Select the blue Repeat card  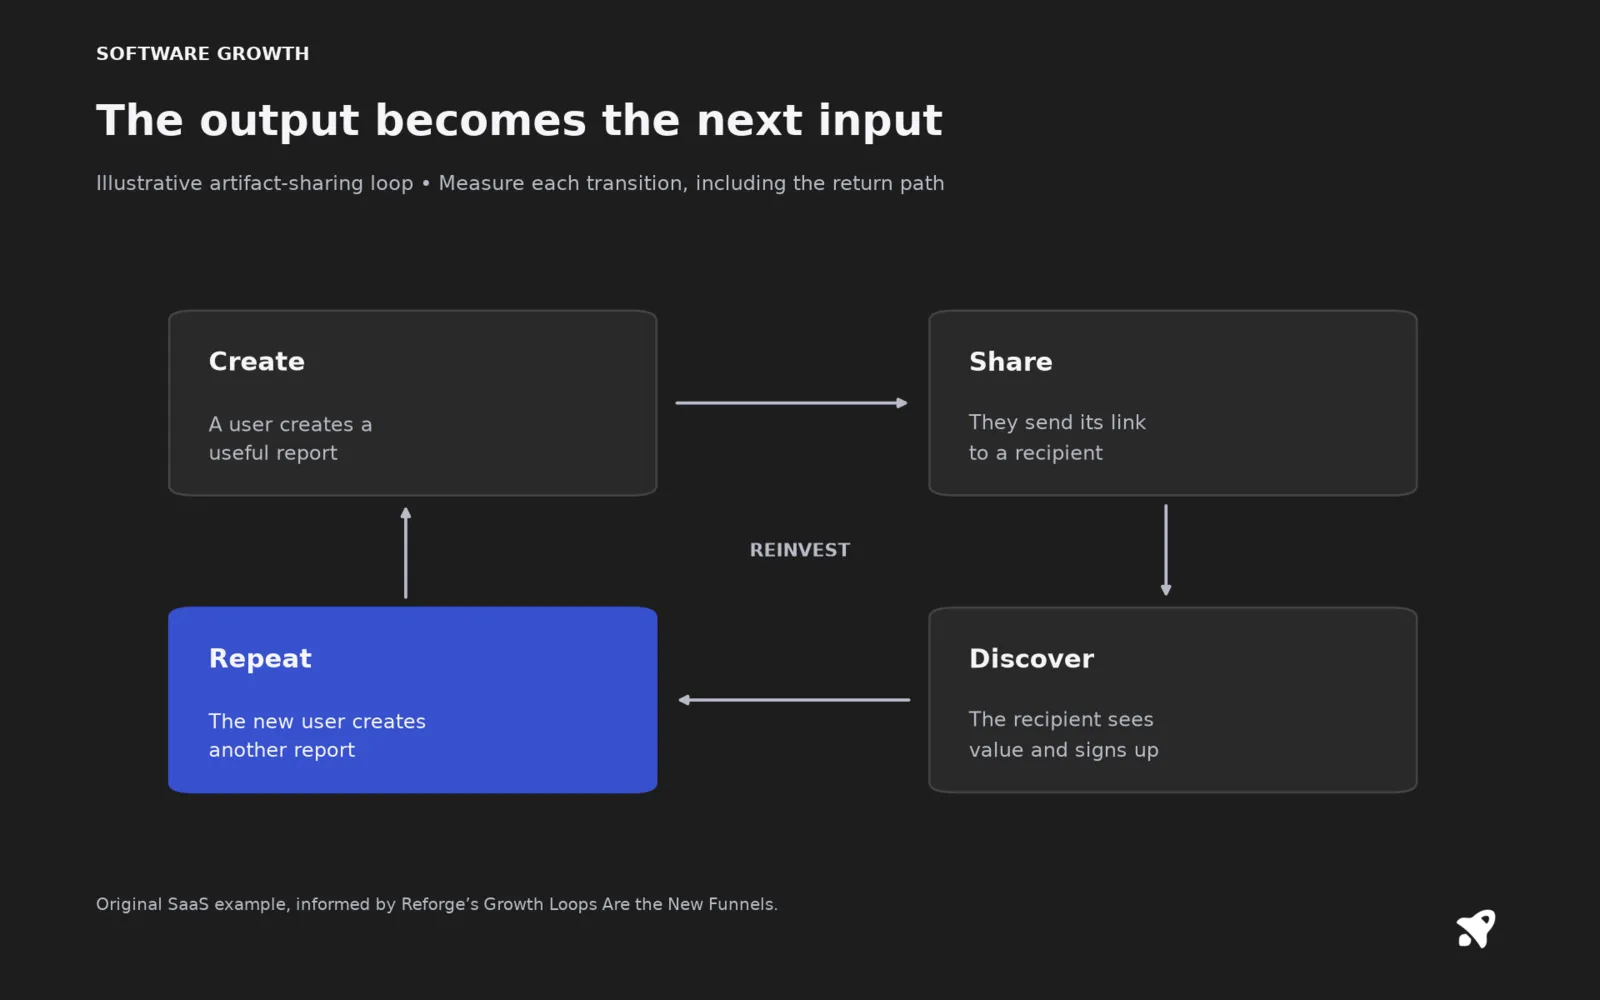coord(413,700)
